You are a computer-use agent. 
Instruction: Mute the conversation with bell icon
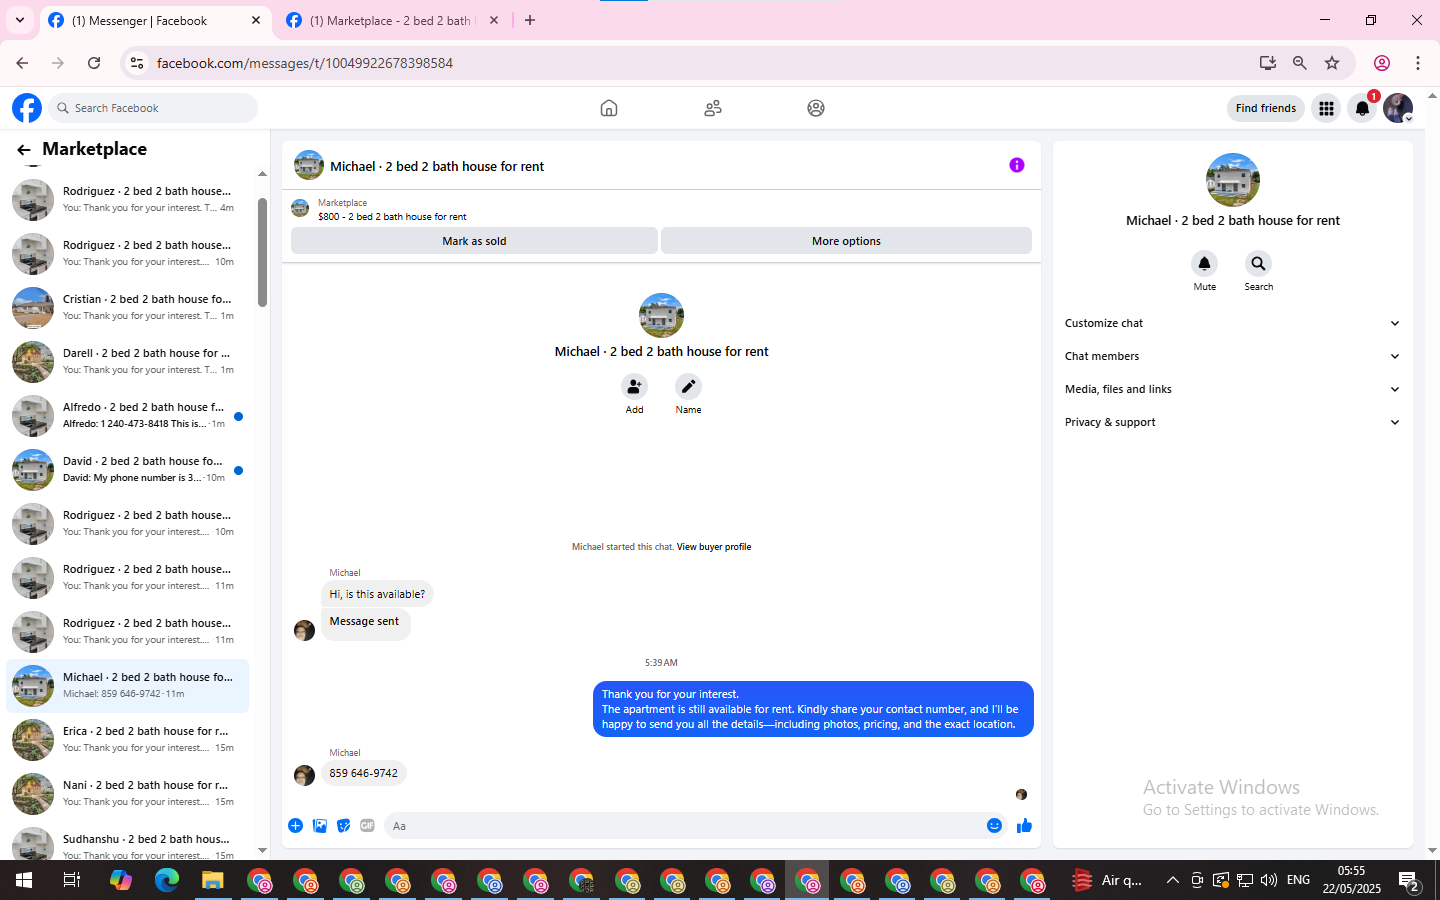1204,263
